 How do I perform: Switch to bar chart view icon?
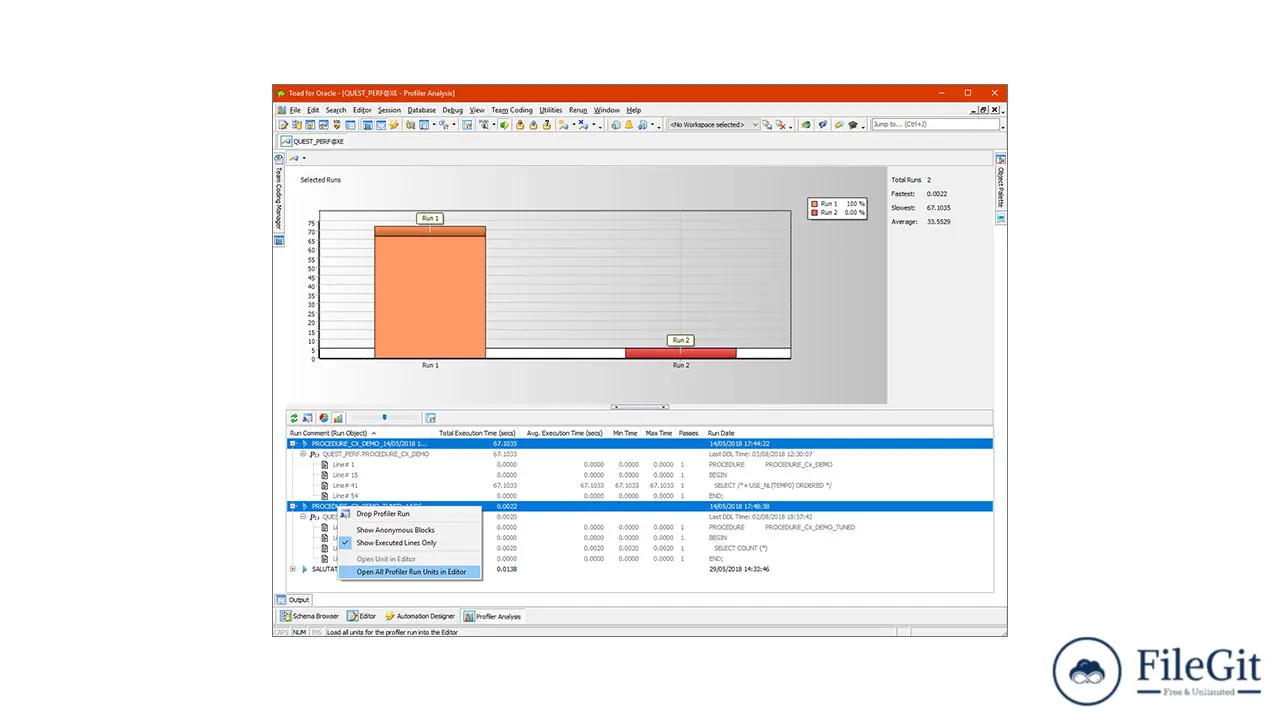(338, 418)
